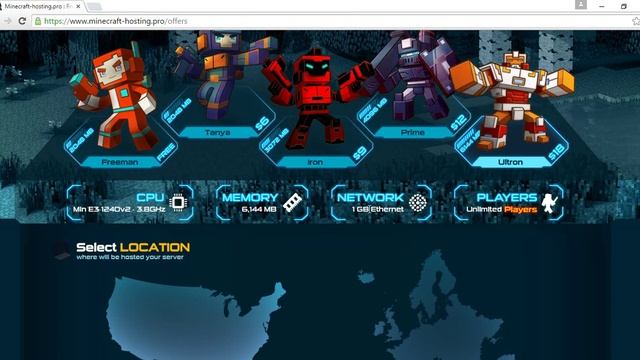Click the 'Unlimited Players' text

coord(502,209)
